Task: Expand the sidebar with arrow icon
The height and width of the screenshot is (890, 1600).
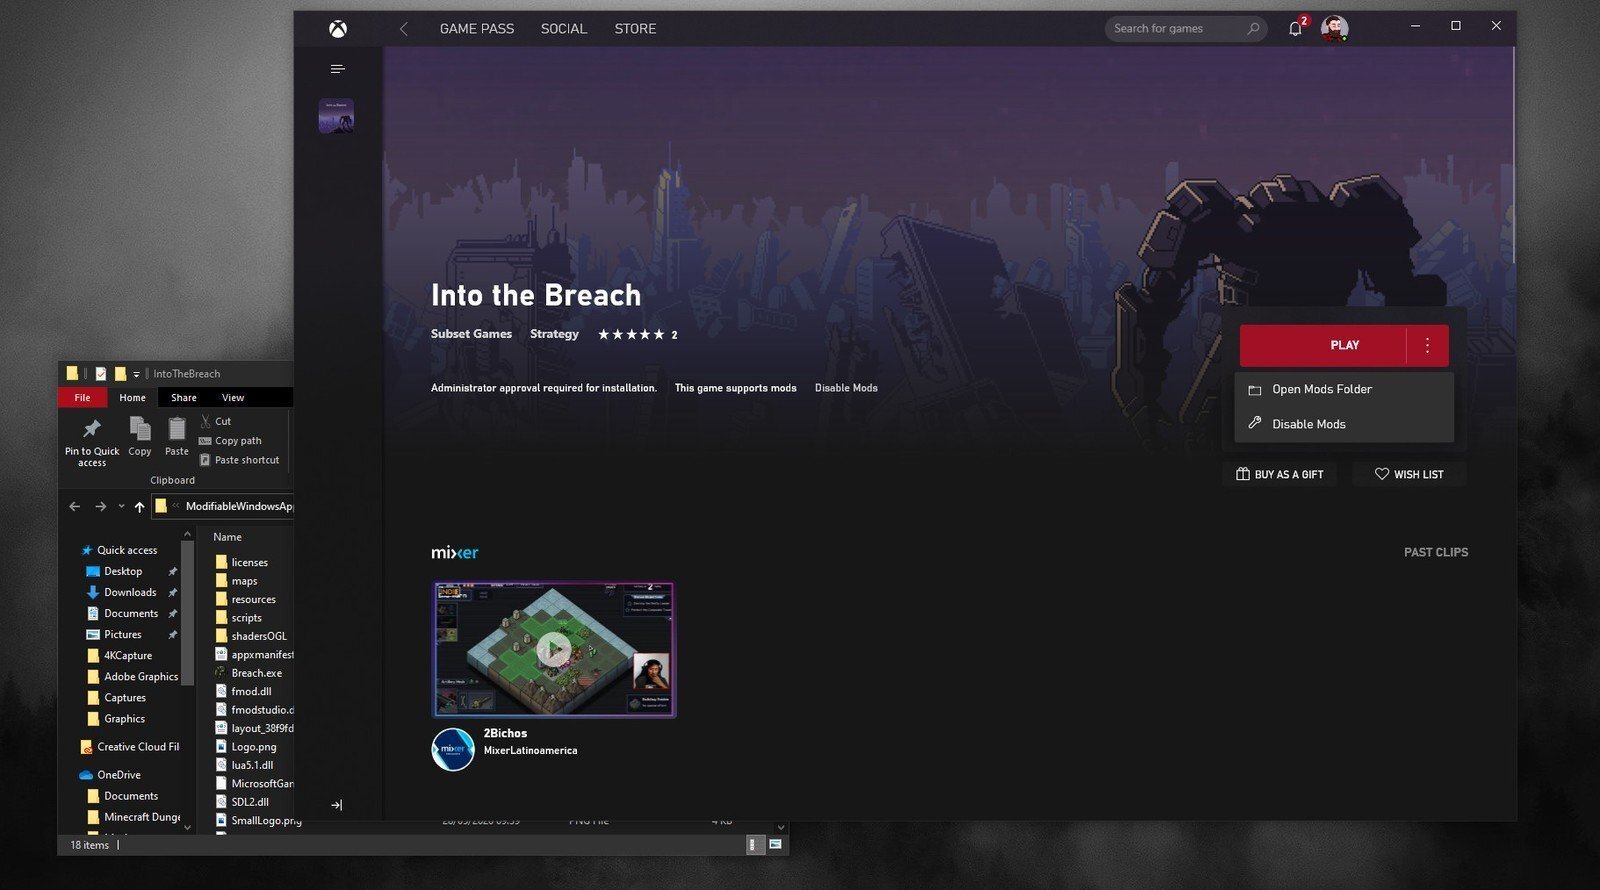Action: [x=337, y=805]
